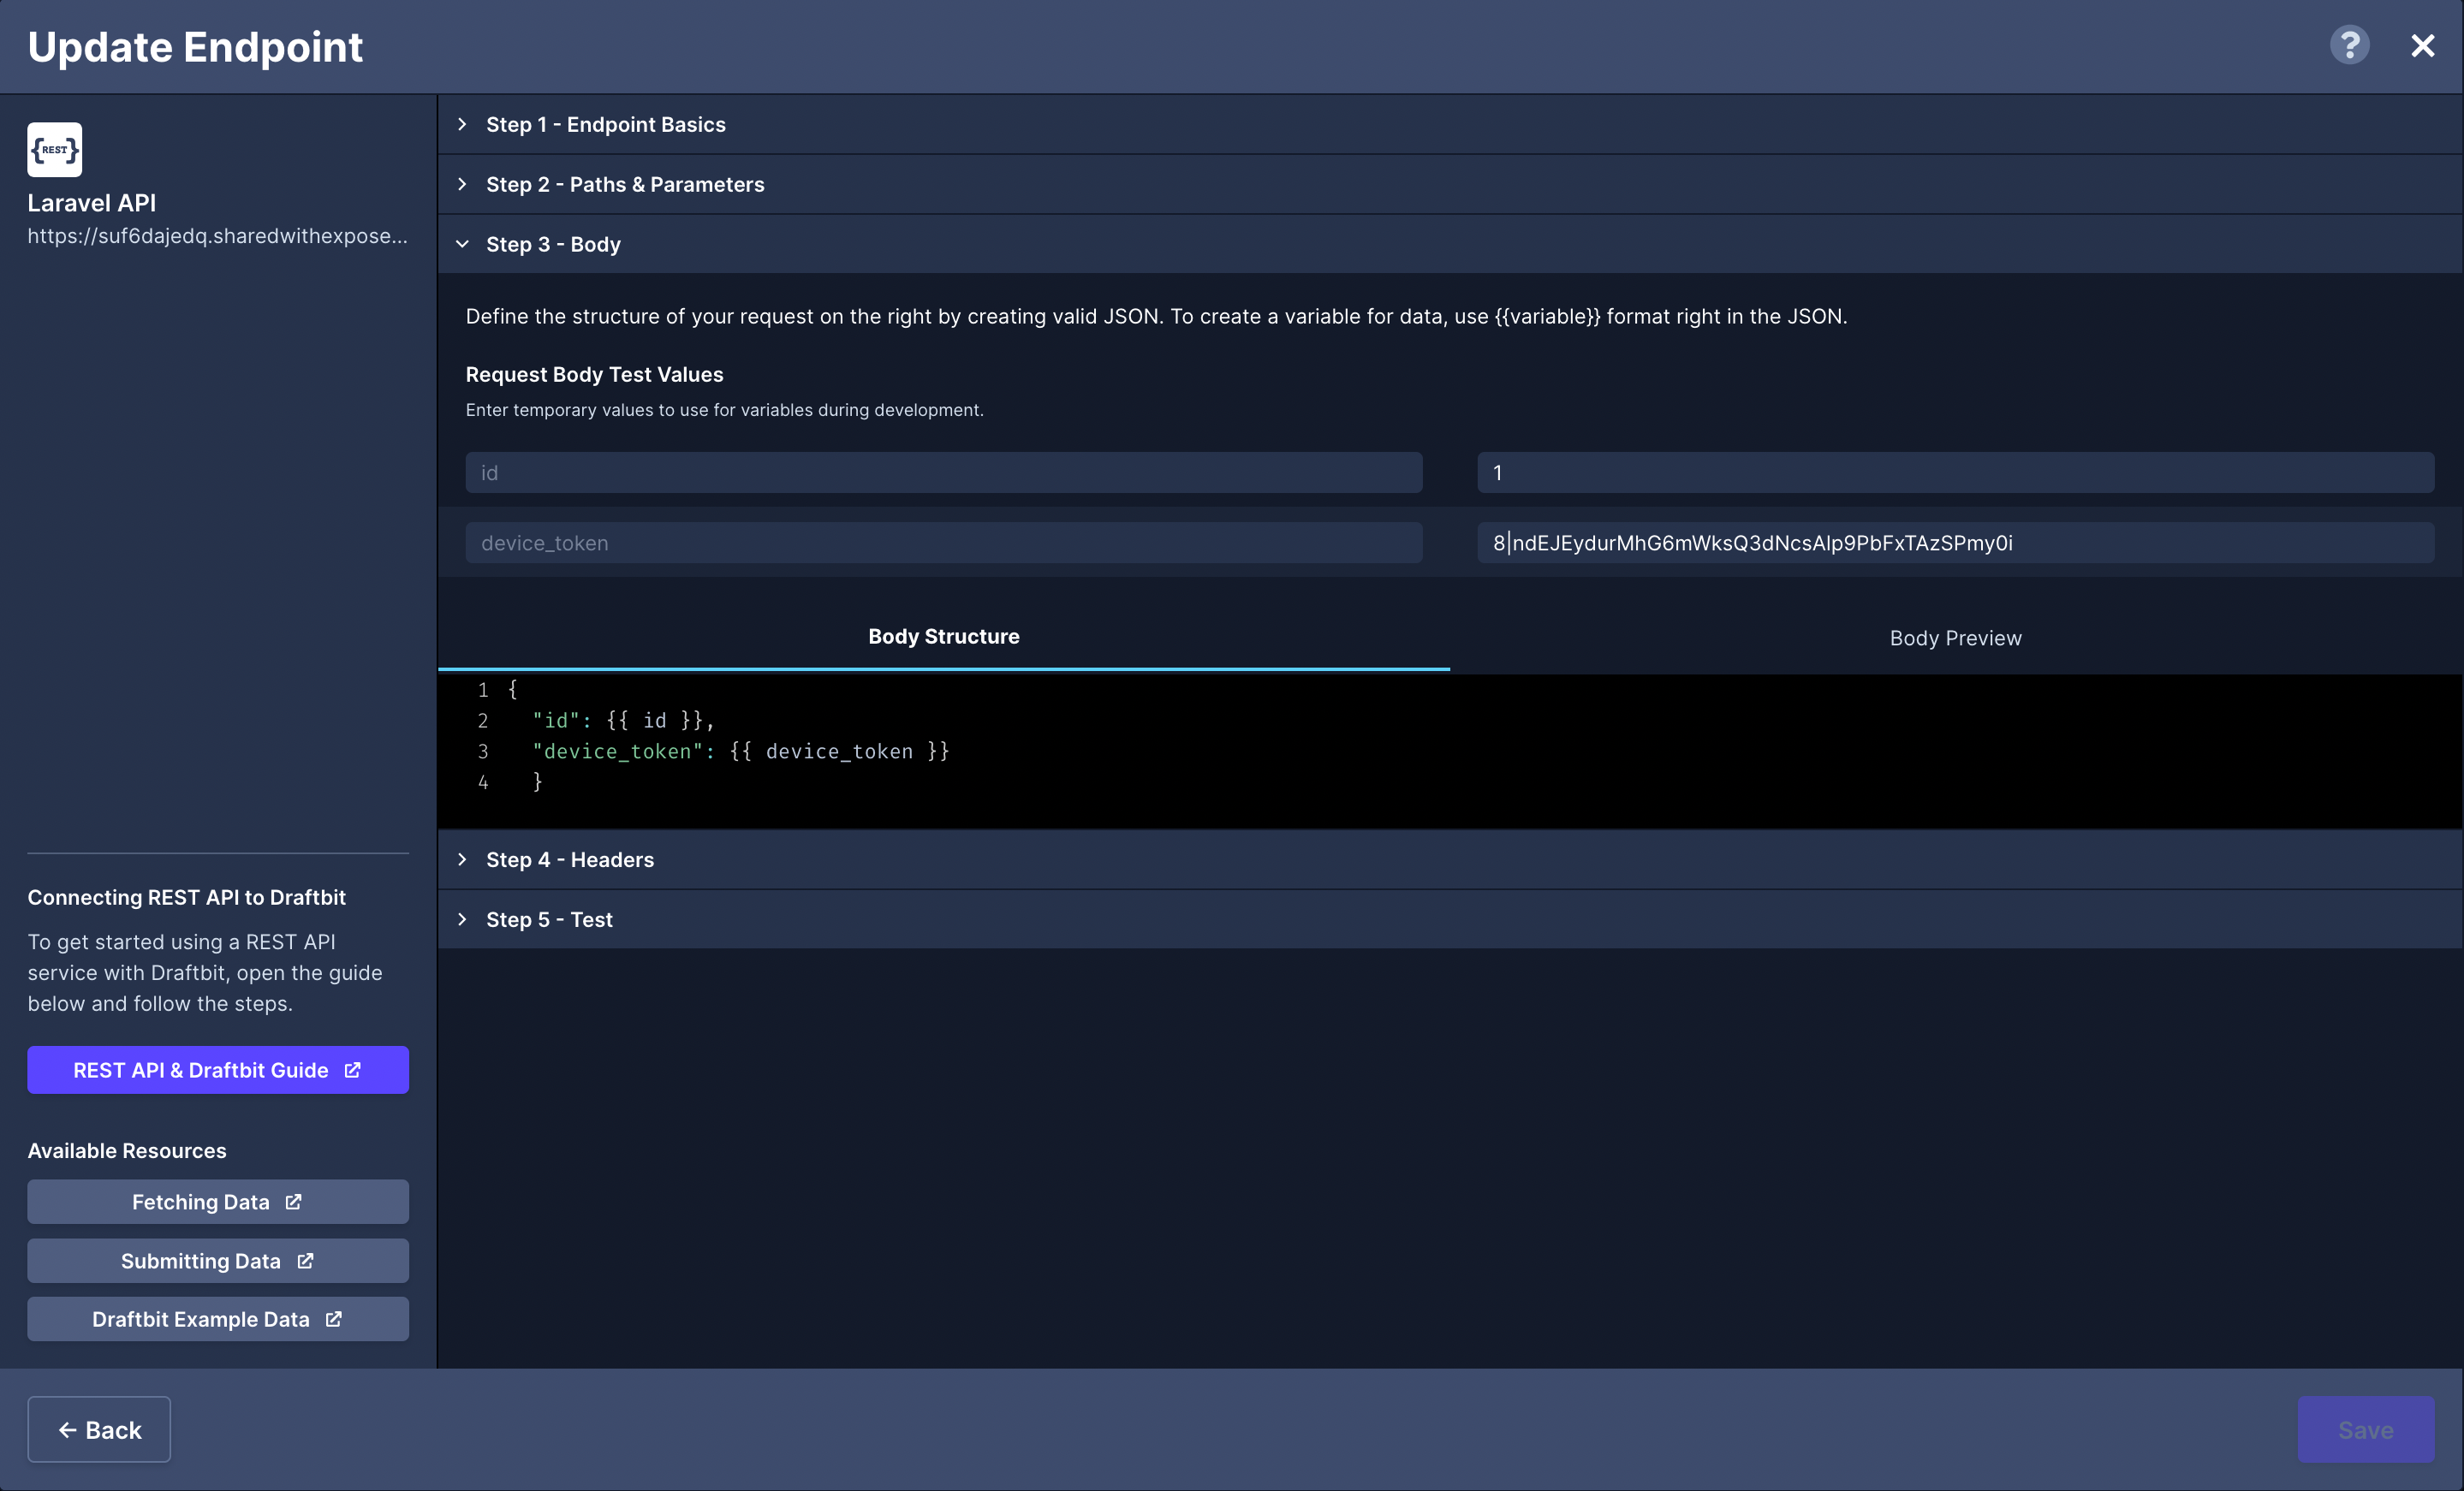
Task: Click external link icon beside Fetching Data
Action: pyautogui.click(x=293, y=1201)
